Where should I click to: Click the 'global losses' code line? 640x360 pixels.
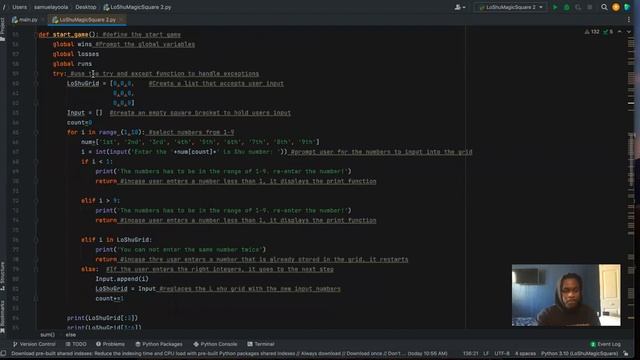[76, 54]
